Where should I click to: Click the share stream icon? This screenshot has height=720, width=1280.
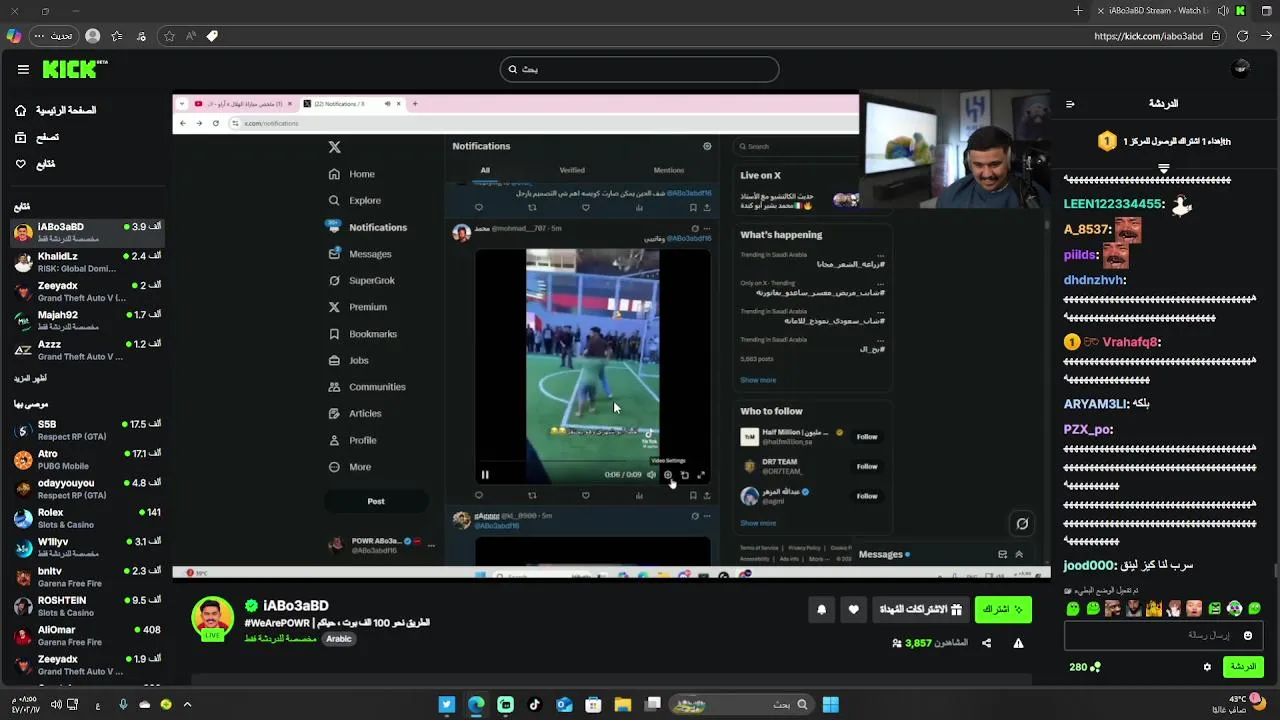click(x=986, y=643)
